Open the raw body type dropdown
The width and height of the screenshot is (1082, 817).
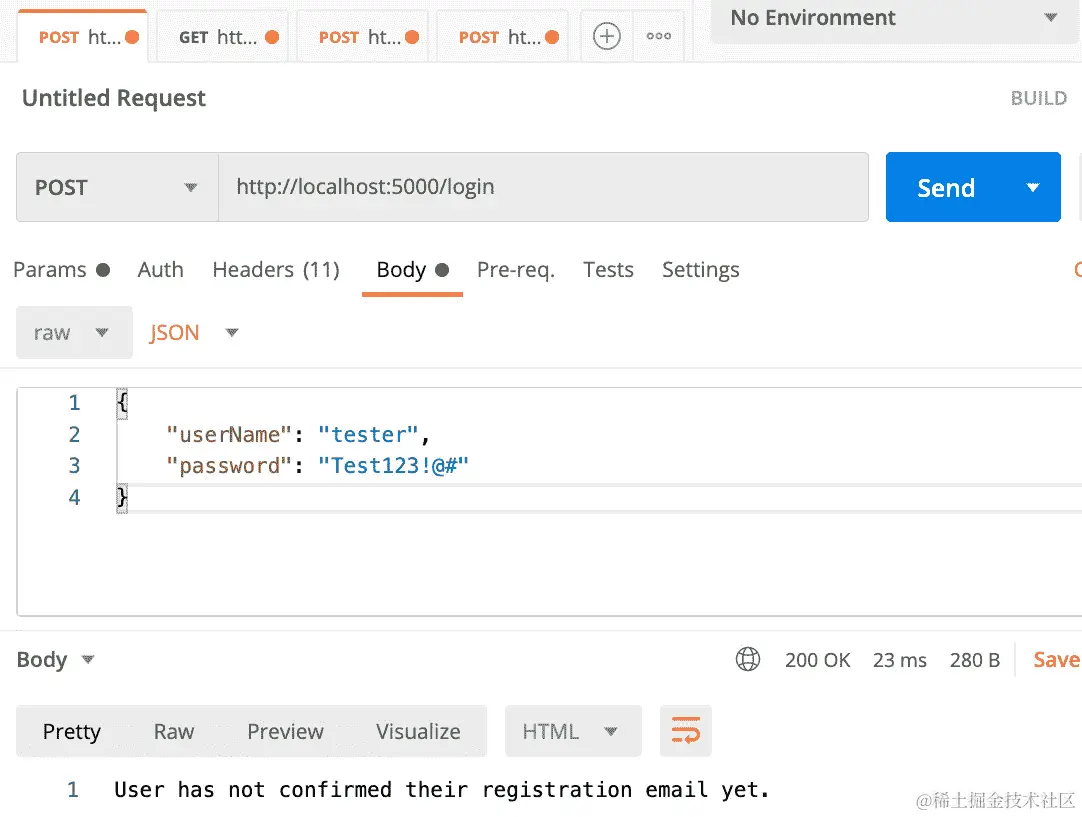tap(74, 333)
